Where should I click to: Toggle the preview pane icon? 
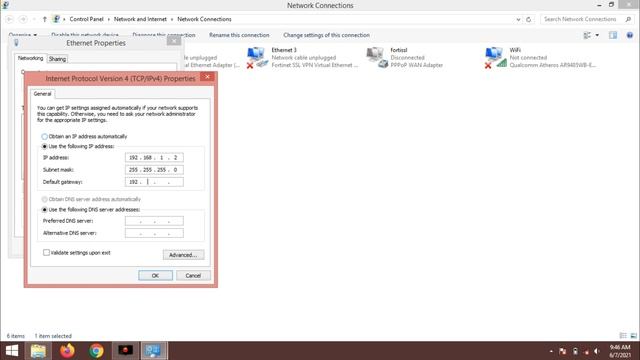[613, 36]
